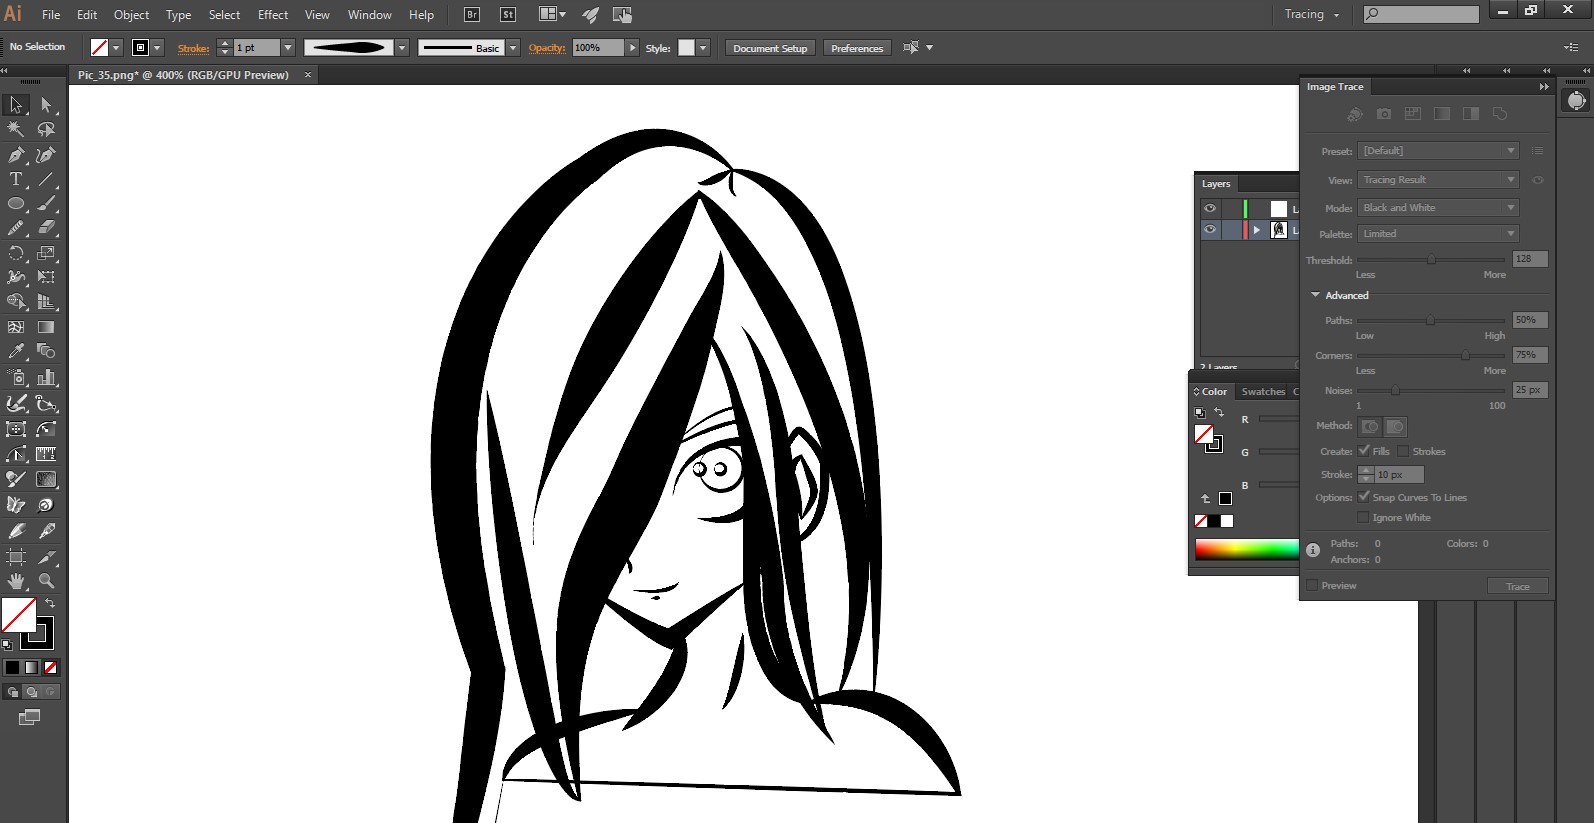Adjust the Corners slider handle
Image resolution: width=1594 pixels, height=823 pixels.
1466,355
